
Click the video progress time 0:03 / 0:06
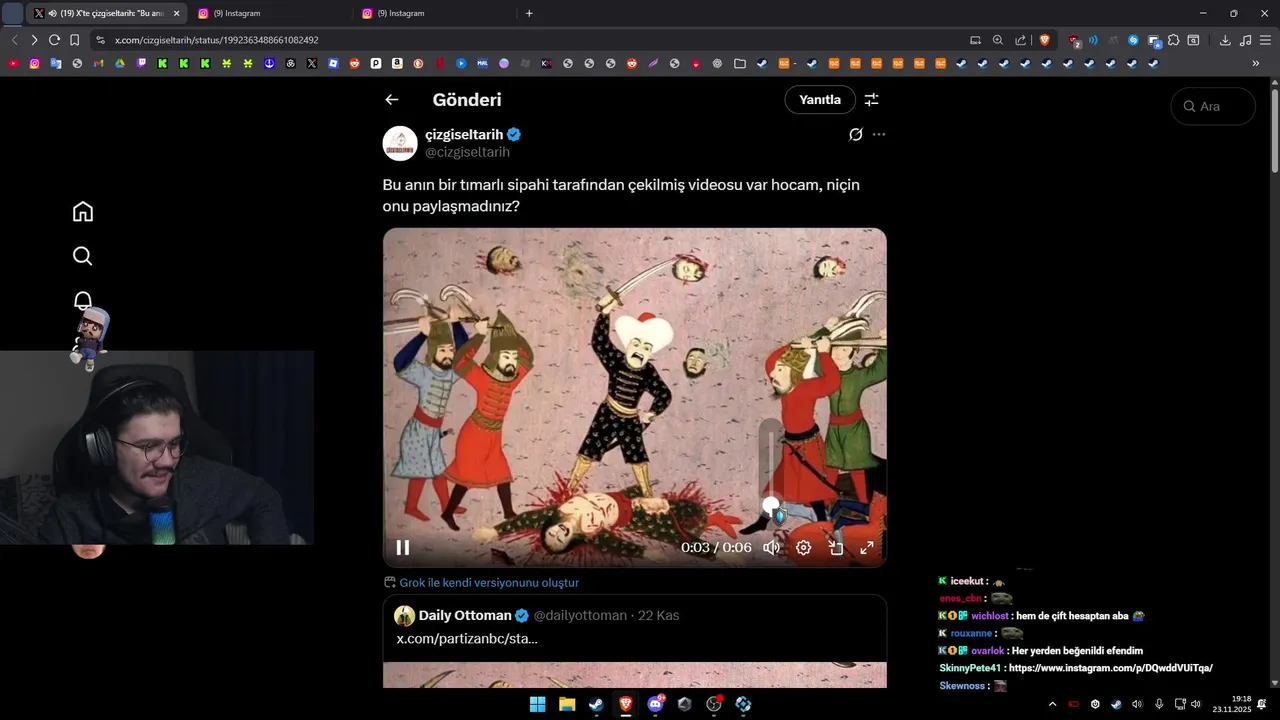click(716, 548)
